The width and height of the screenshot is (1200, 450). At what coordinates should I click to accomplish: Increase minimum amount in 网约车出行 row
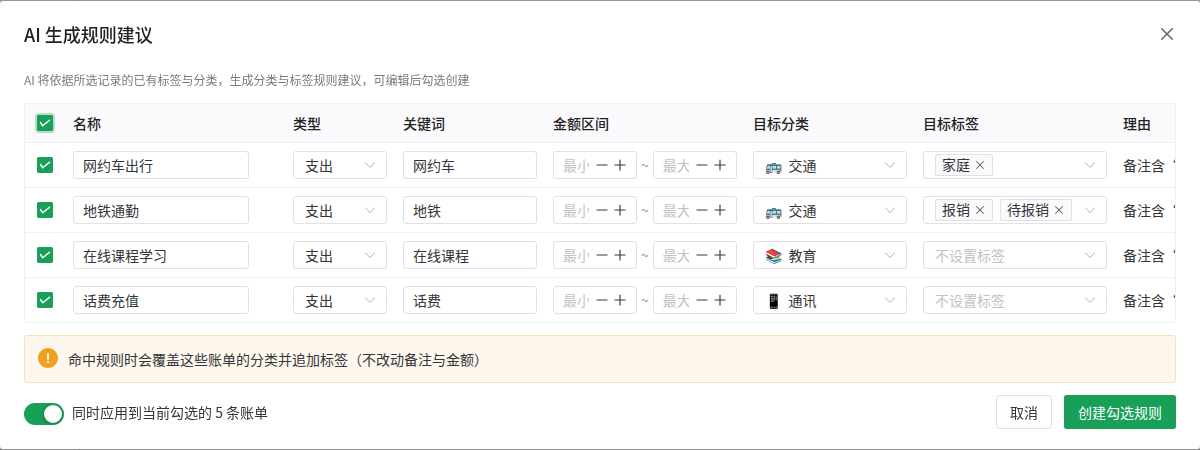tap(620, 165)
